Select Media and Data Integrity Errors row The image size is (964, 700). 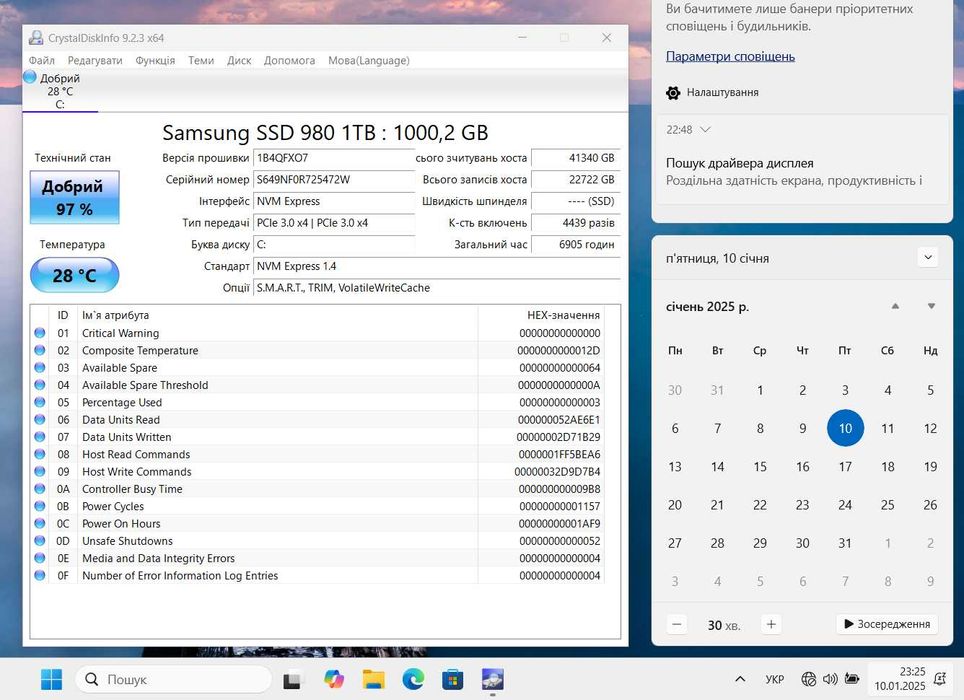coord(317,558)
